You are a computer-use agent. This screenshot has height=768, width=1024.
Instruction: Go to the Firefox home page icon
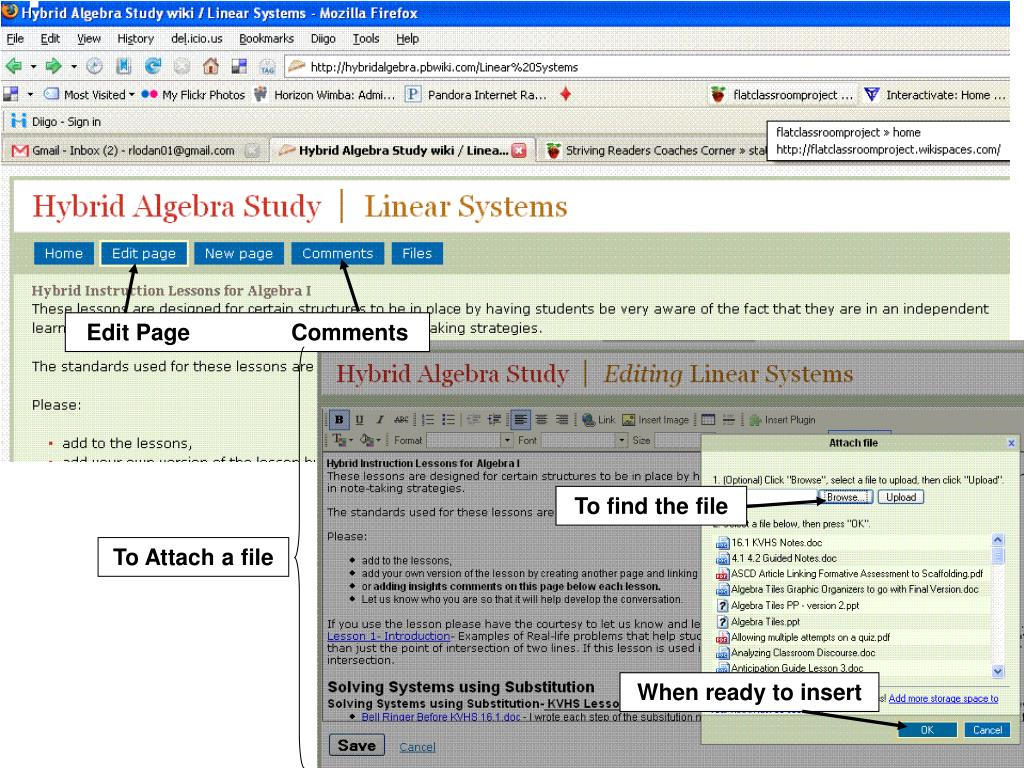(210, 66)
